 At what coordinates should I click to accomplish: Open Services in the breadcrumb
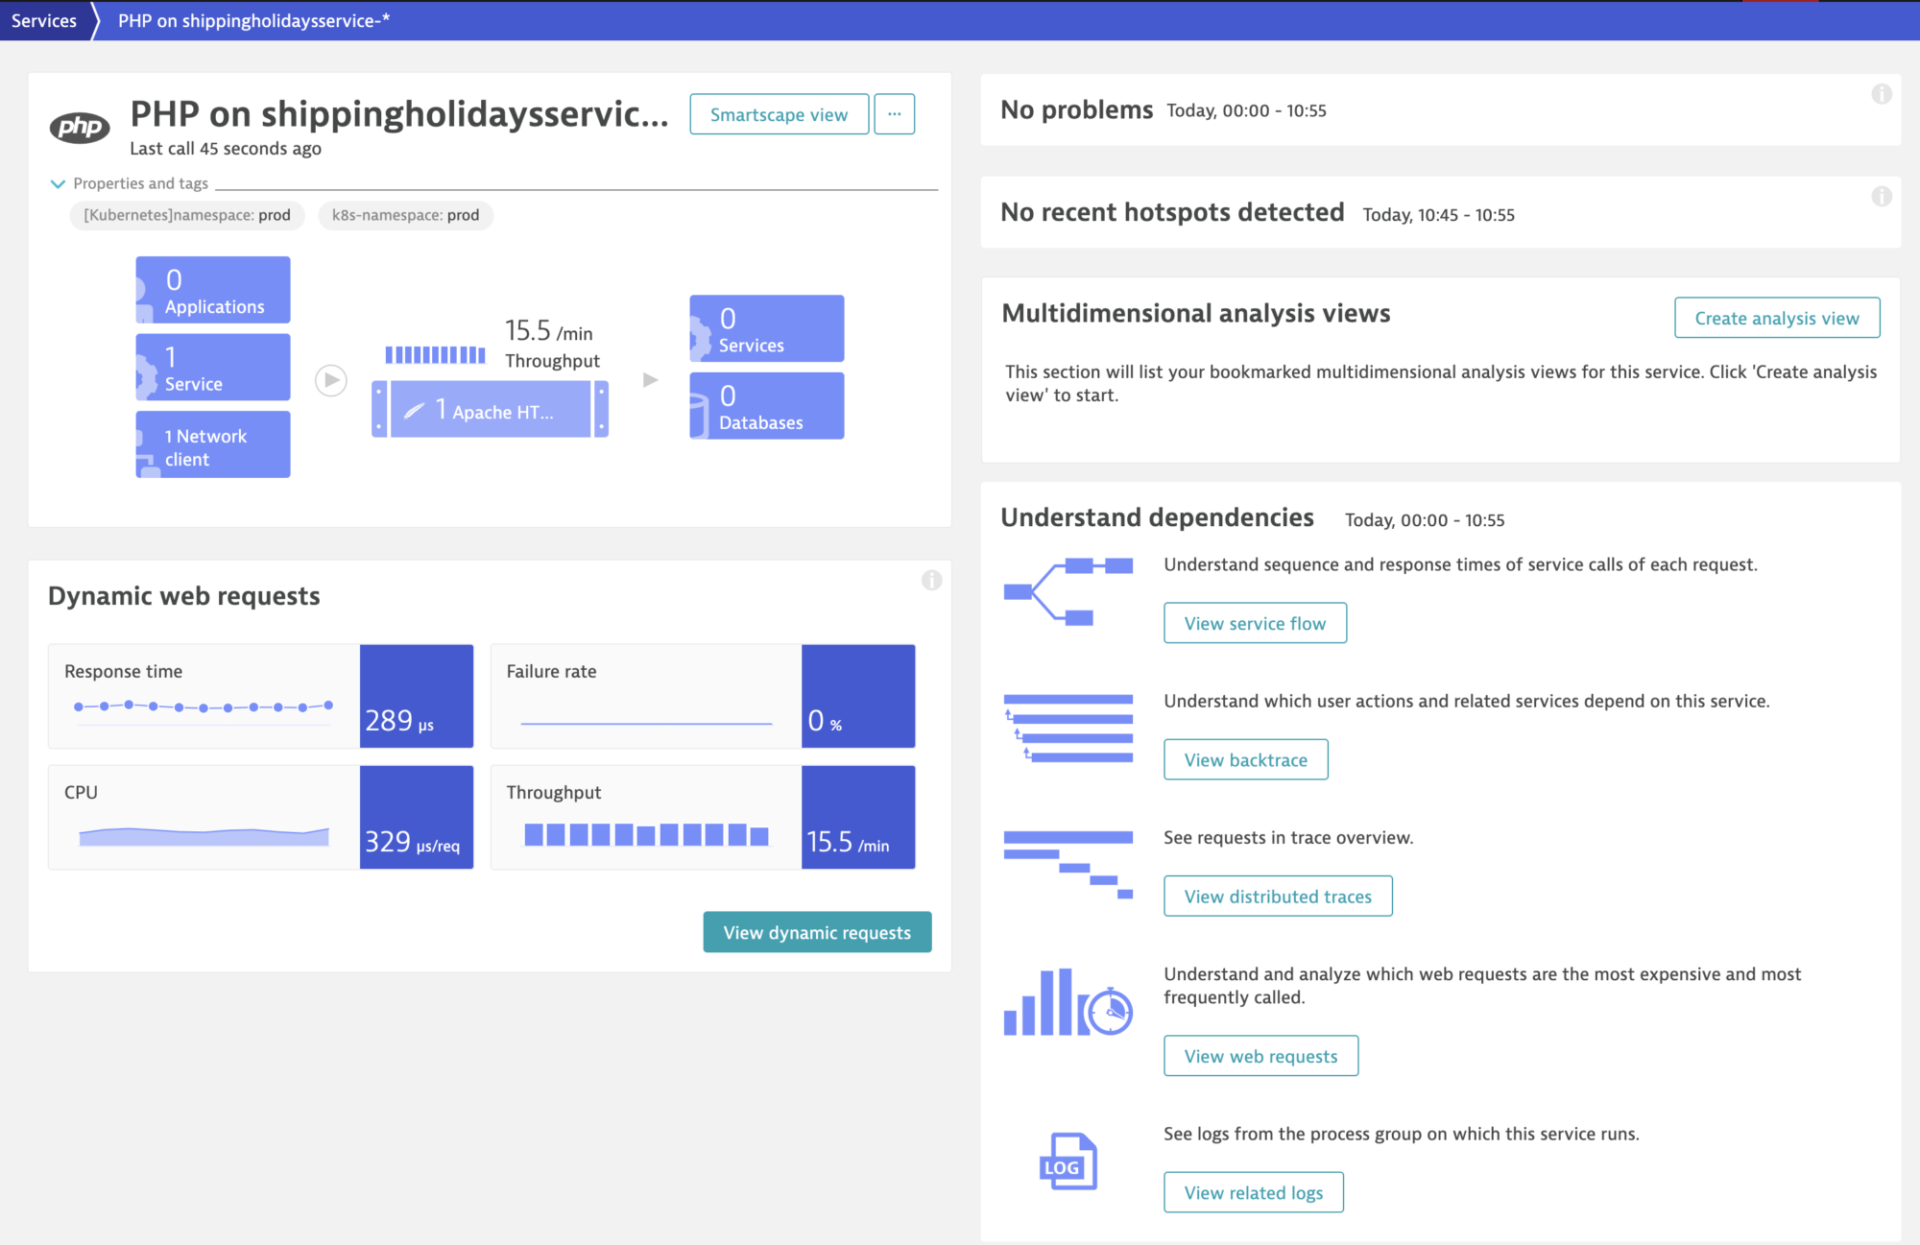(44, 20)
